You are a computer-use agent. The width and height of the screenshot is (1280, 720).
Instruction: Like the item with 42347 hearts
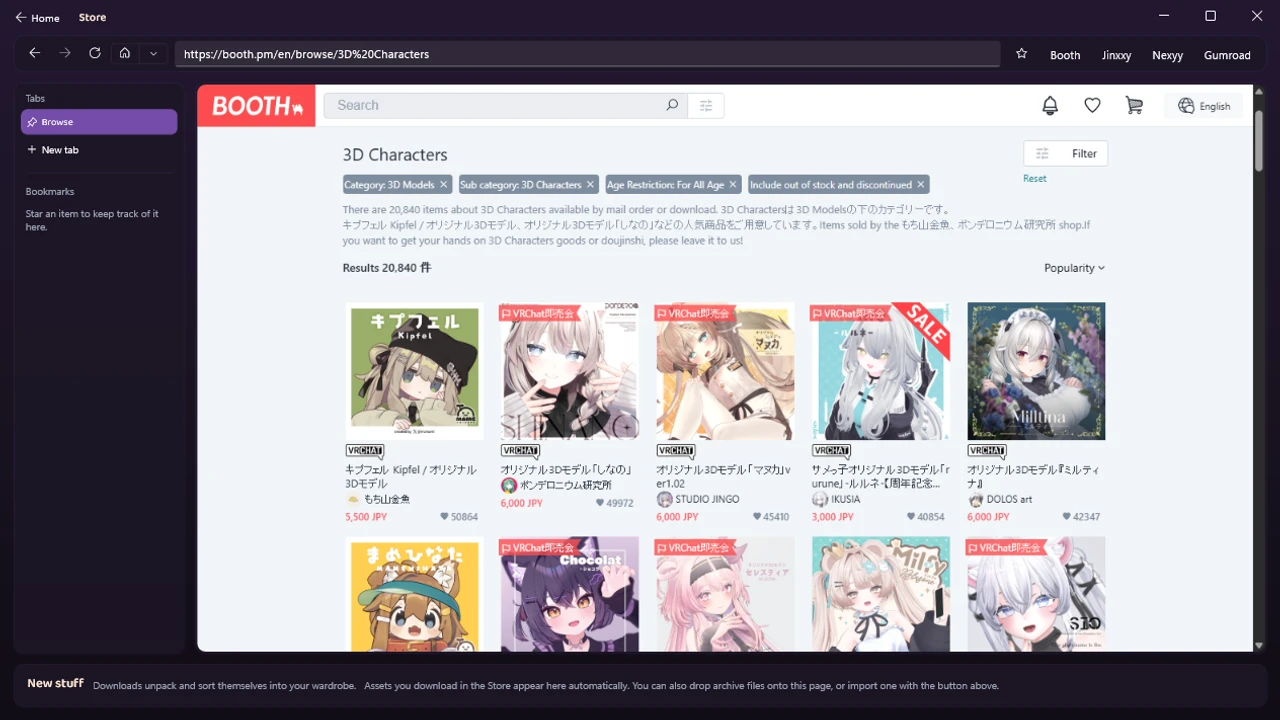[1067, 517]
